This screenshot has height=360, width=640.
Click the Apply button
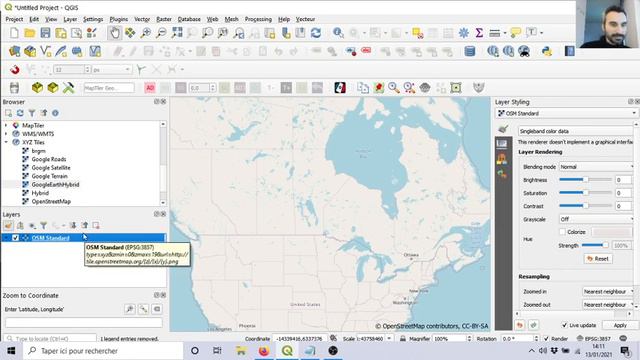coord(620,325)
